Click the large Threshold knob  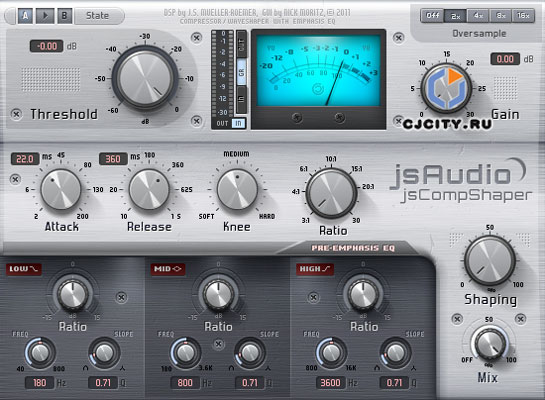[x=145, y=78]
